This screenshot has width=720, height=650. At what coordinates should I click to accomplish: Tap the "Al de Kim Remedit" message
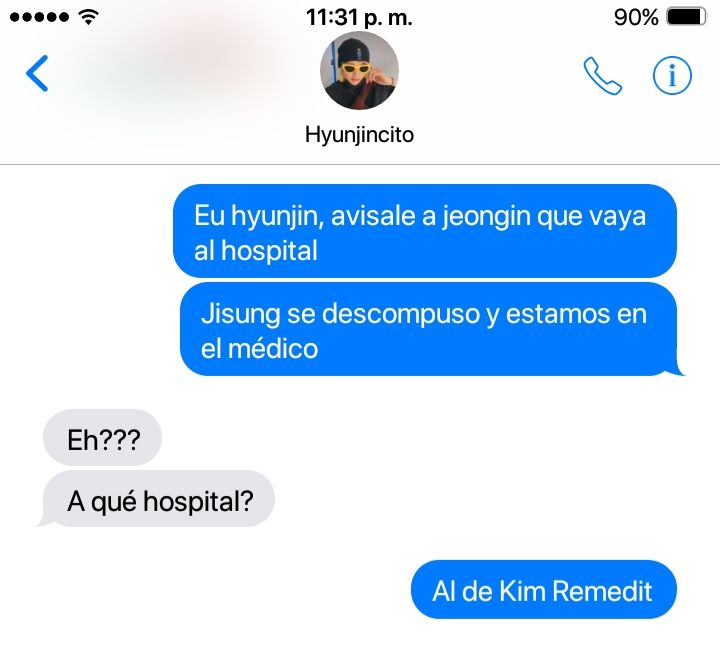(x=544, y=589)
